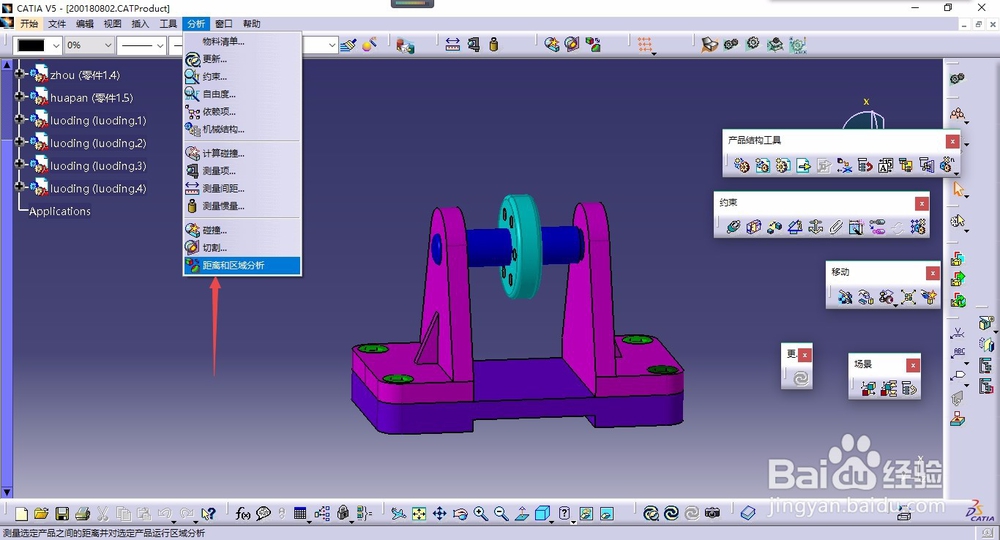Expand the luoding (luoding.2) tree node
The width and height of the screenshot is (1000, 540).
(x=20, y=142)
